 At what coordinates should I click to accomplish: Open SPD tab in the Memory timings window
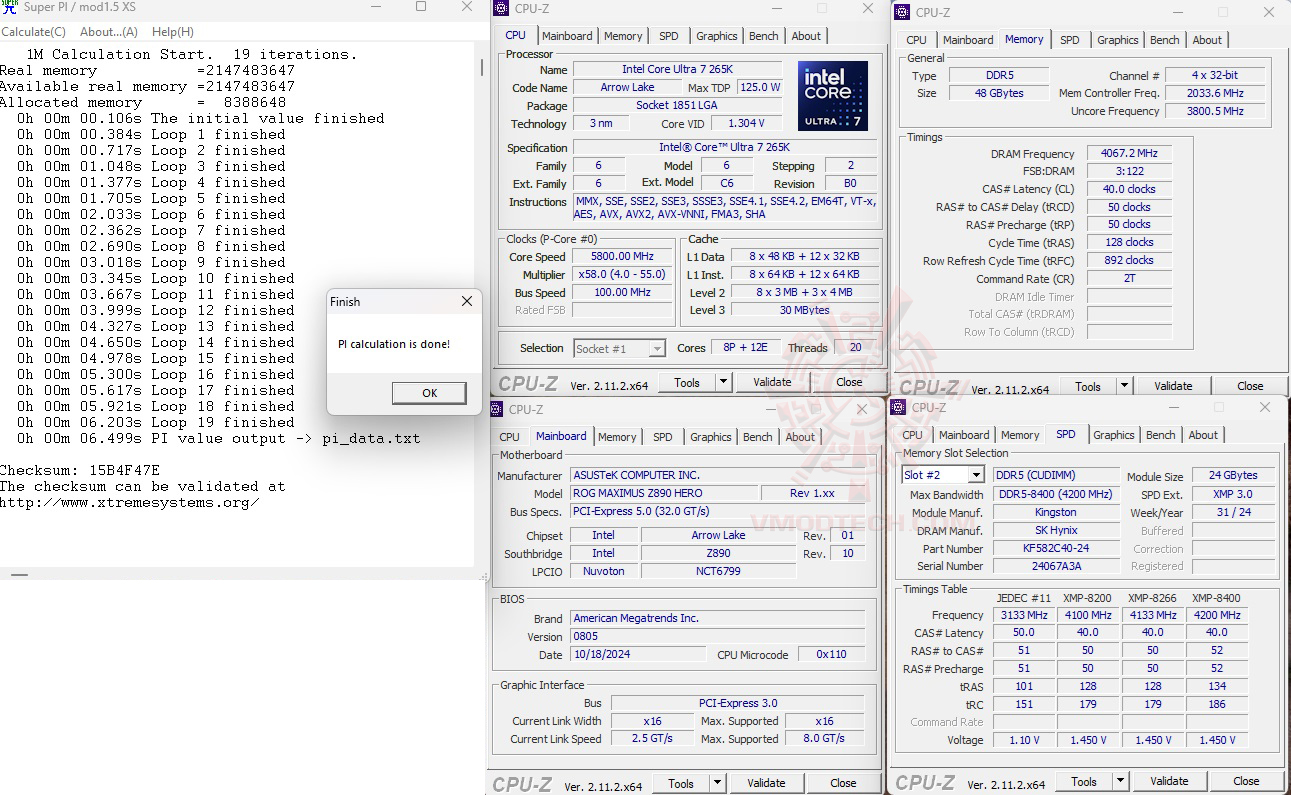[x=1070, y=40]
